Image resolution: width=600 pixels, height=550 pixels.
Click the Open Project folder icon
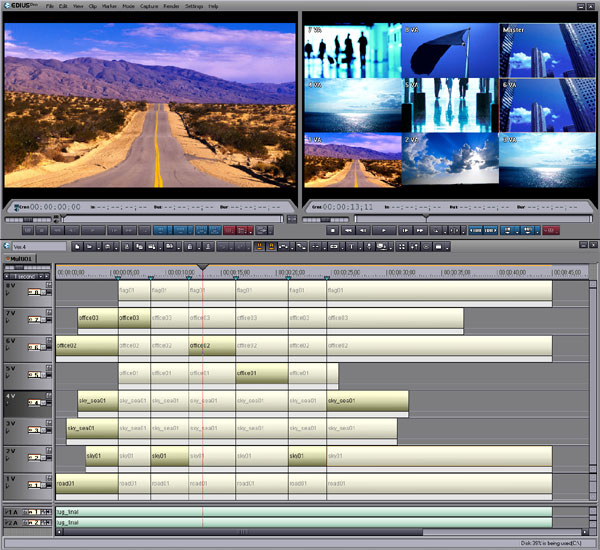pos(89,247)
